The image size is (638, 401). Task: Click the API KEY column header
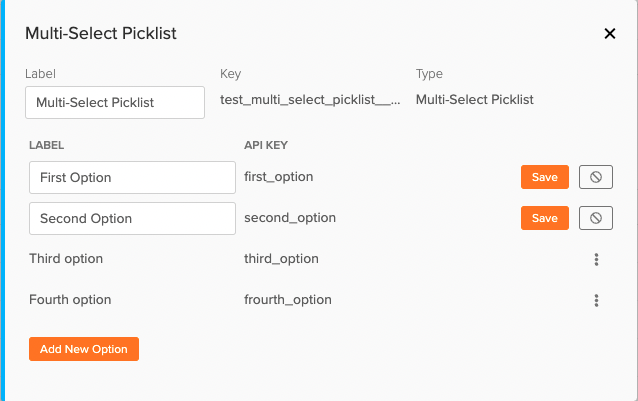(266, 145)
